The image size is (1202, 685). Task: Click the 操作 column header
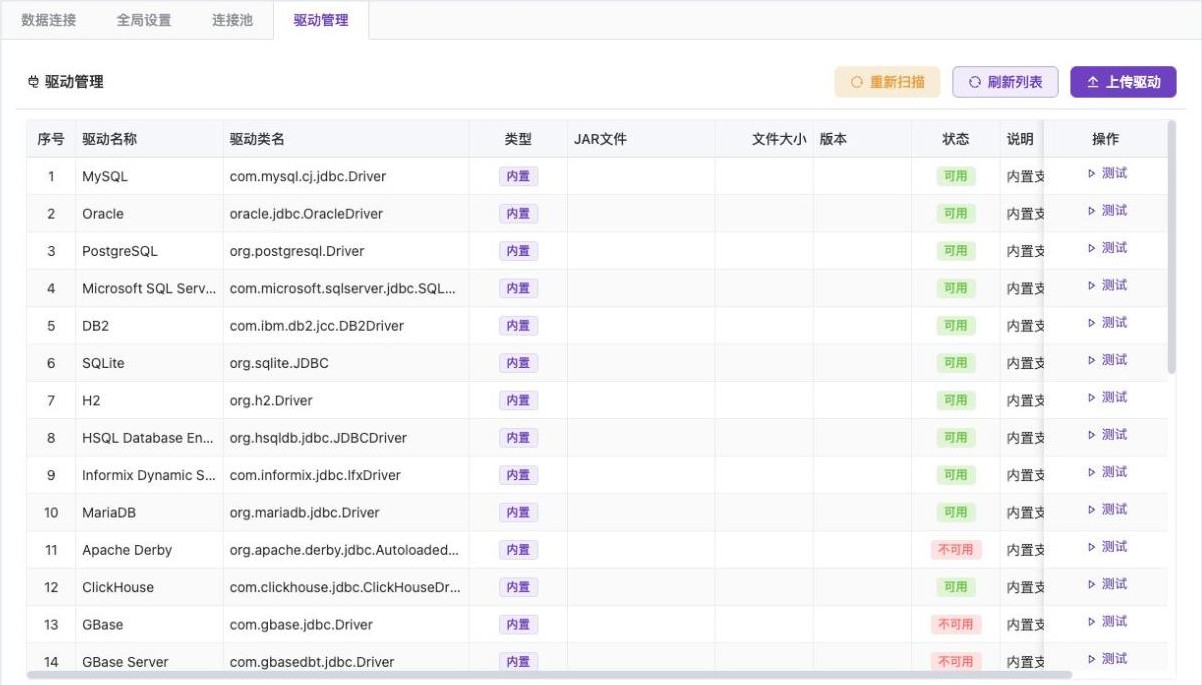click(x=1105, y=139)
